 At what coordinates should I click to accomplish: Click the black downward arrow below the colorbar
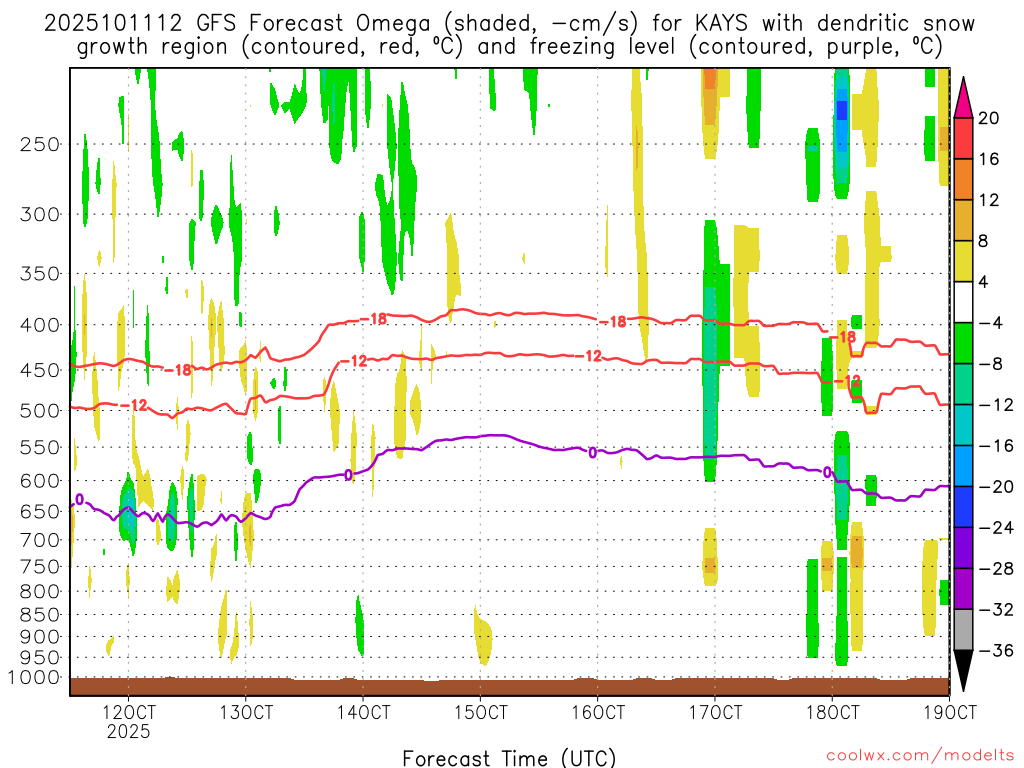click(964, 671)
